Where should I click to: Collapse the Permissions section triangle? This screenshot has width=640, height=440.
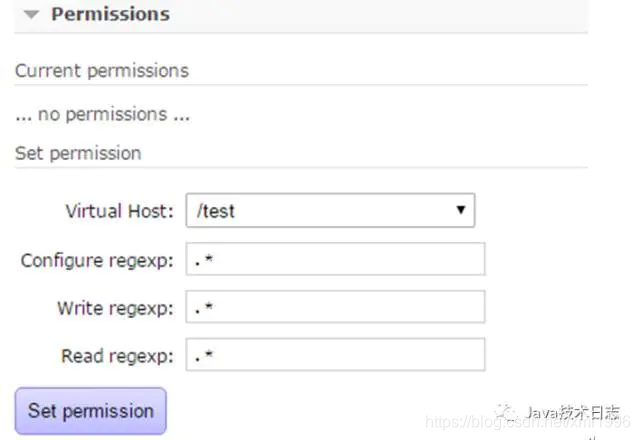(32, 15)
